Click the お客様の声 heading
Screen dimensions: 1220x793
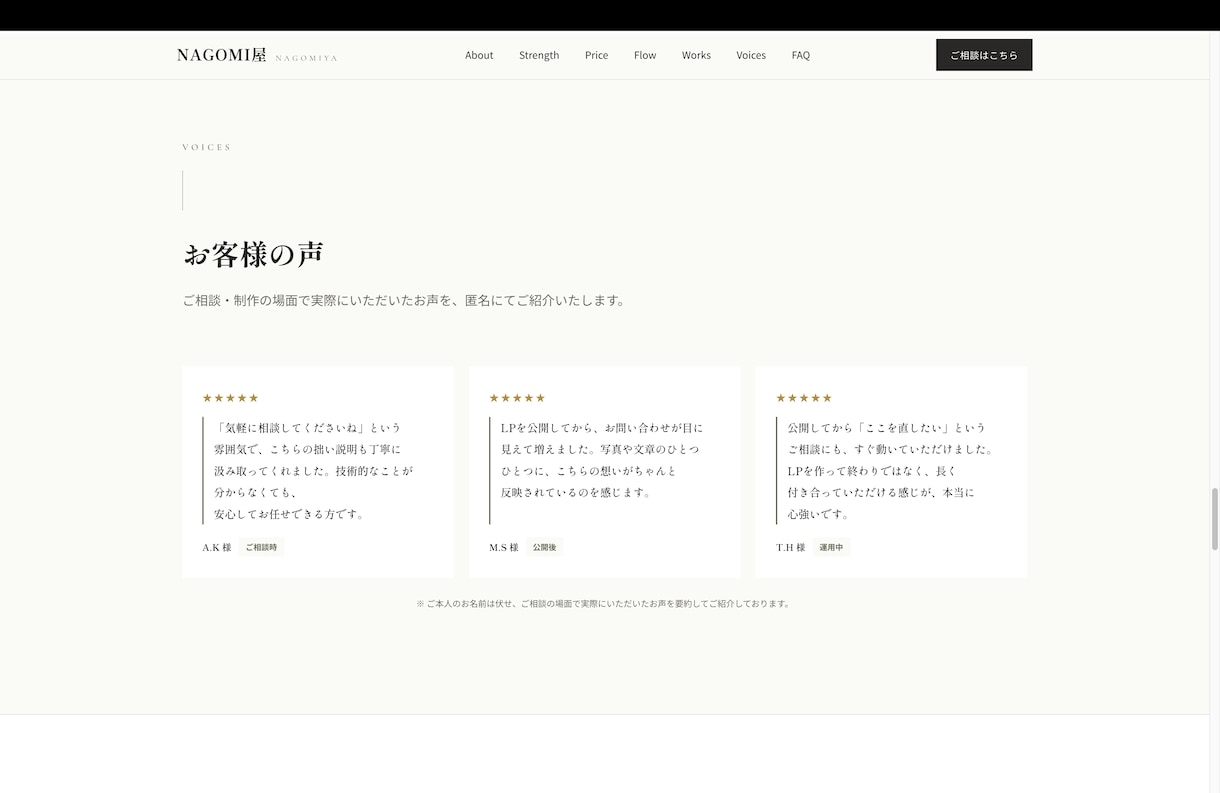tap(253, 254)
